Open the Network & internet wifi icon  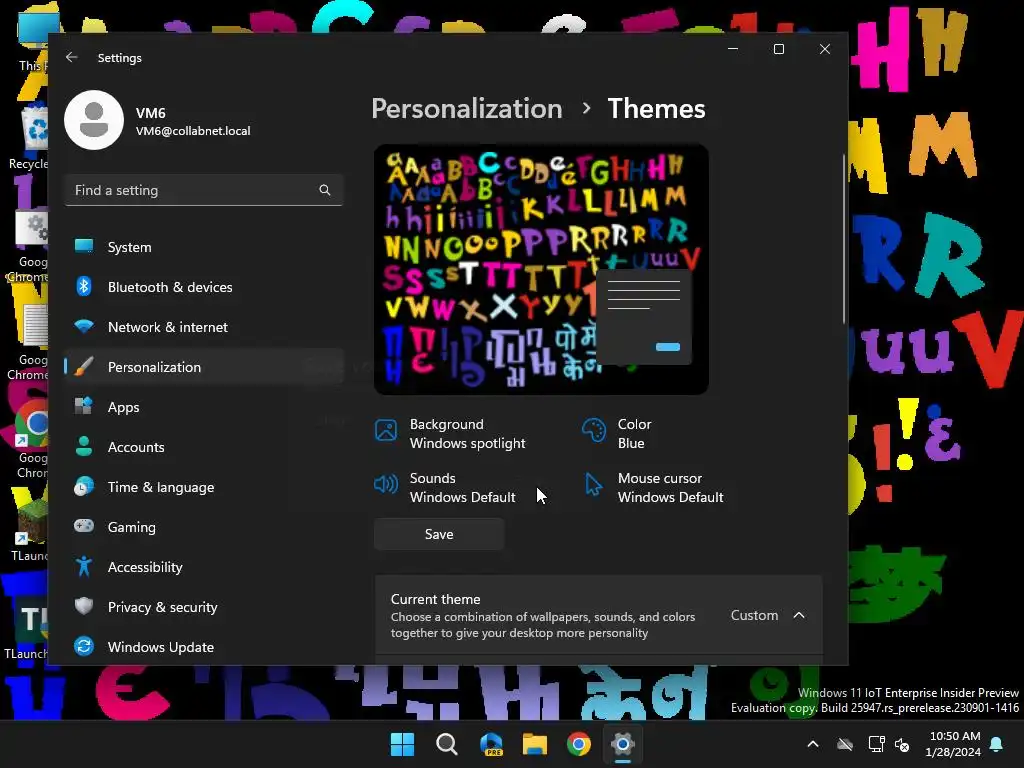[x=84, y=326]
